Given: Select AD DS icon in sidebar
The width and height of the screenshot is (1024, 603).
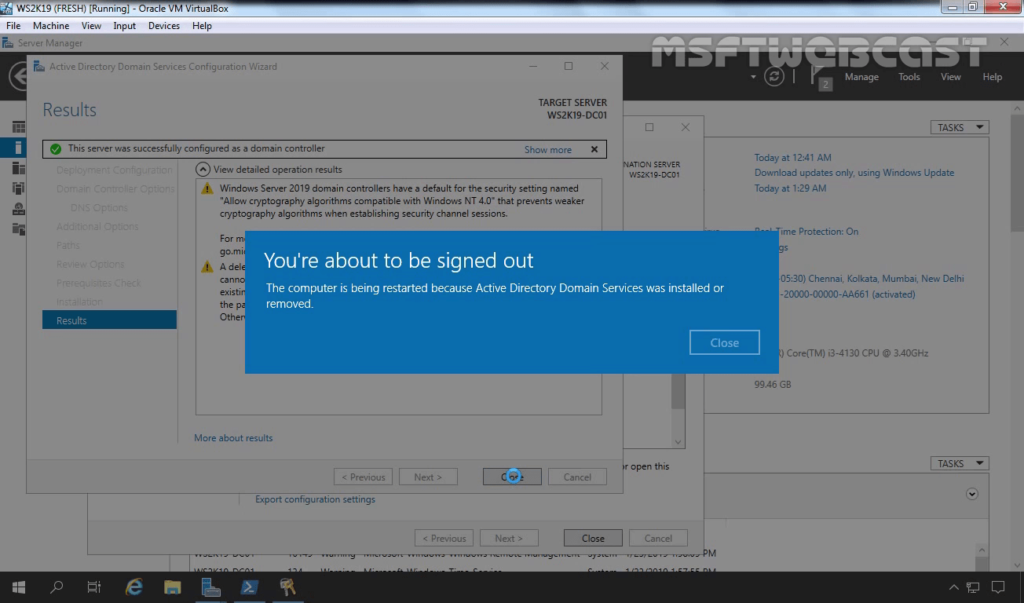Looking at the screenshot, I should (18, 188).
